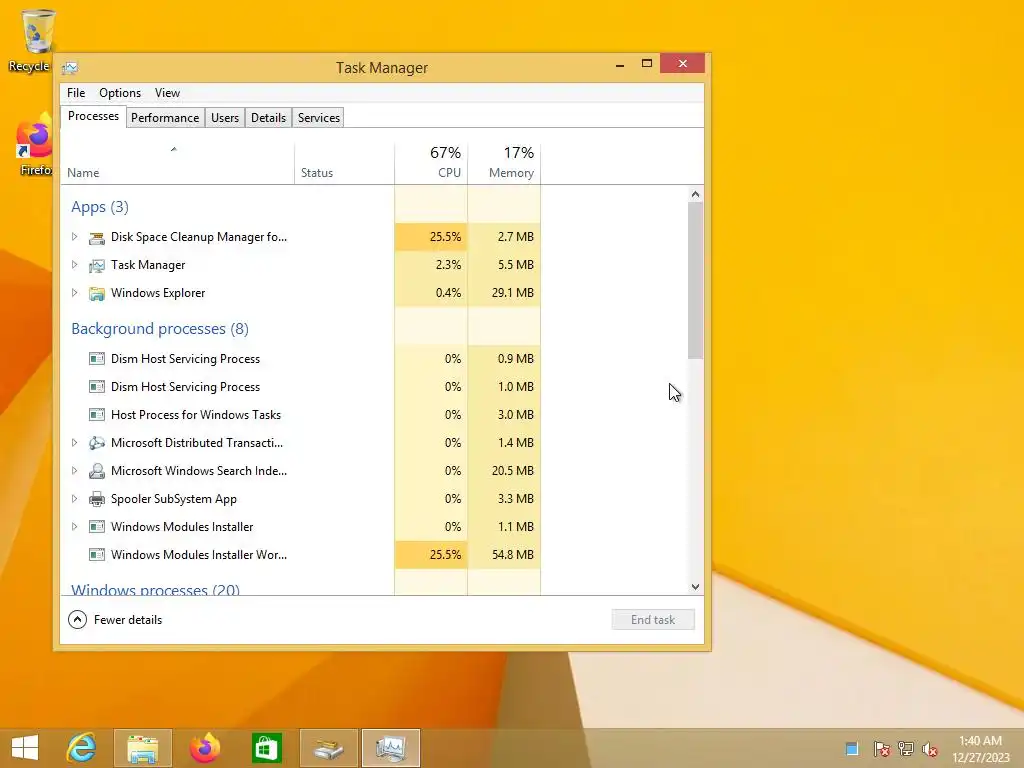Open File Explorer from the taskbar

142,748
